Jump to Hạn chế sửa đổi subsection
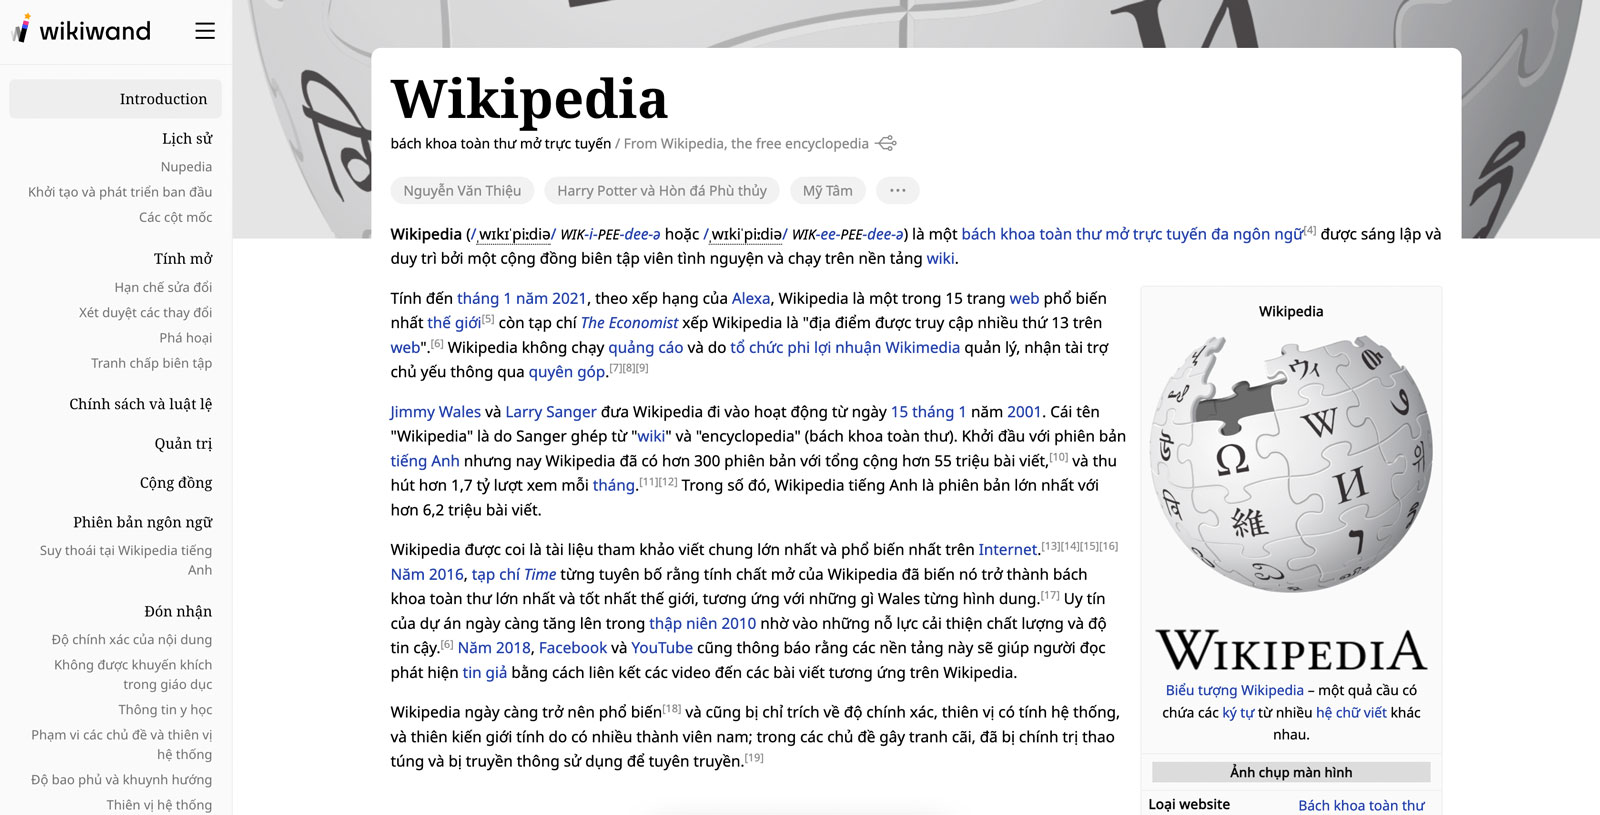The height and width of the screenshot is (815, 1600). pyautogui.click(x=163, y=287)
